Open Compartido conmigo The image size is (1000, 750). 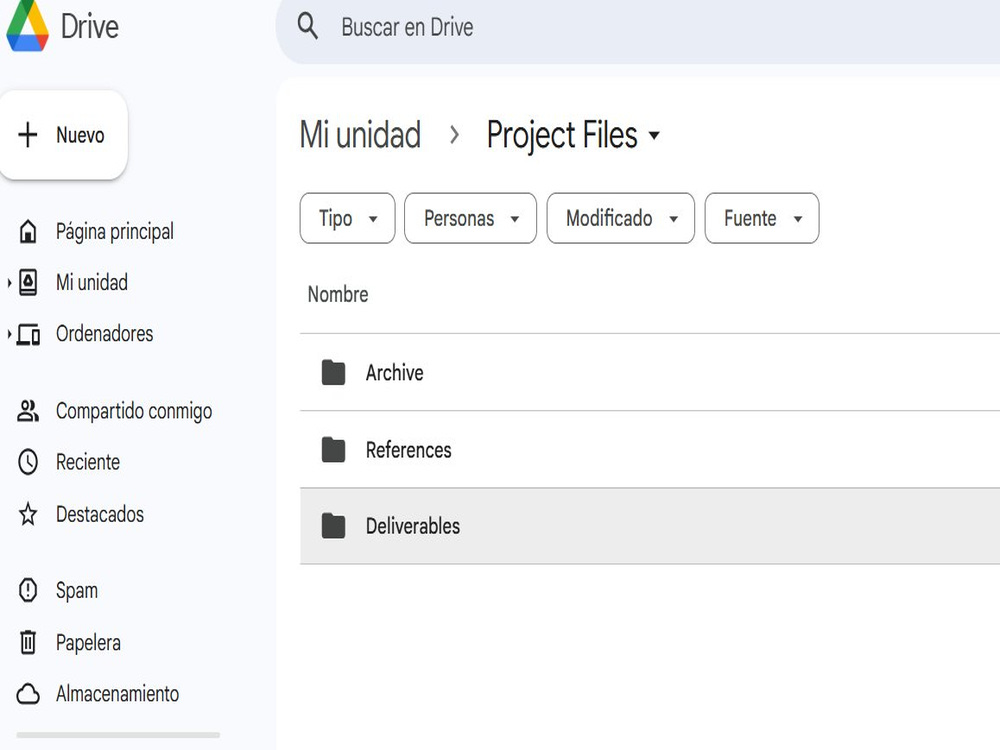(x=134, y=411)
